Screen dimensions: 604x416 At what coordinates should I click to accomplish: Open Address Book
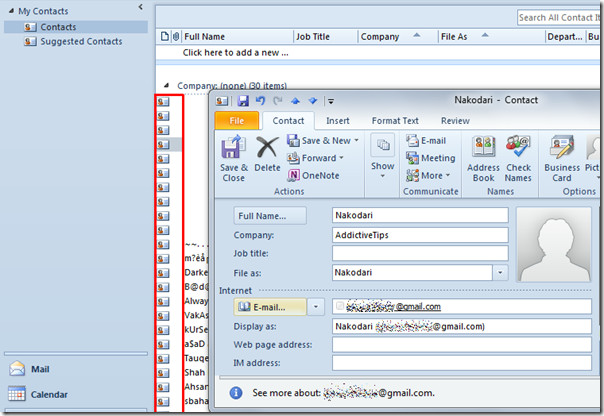pos(483,159)
